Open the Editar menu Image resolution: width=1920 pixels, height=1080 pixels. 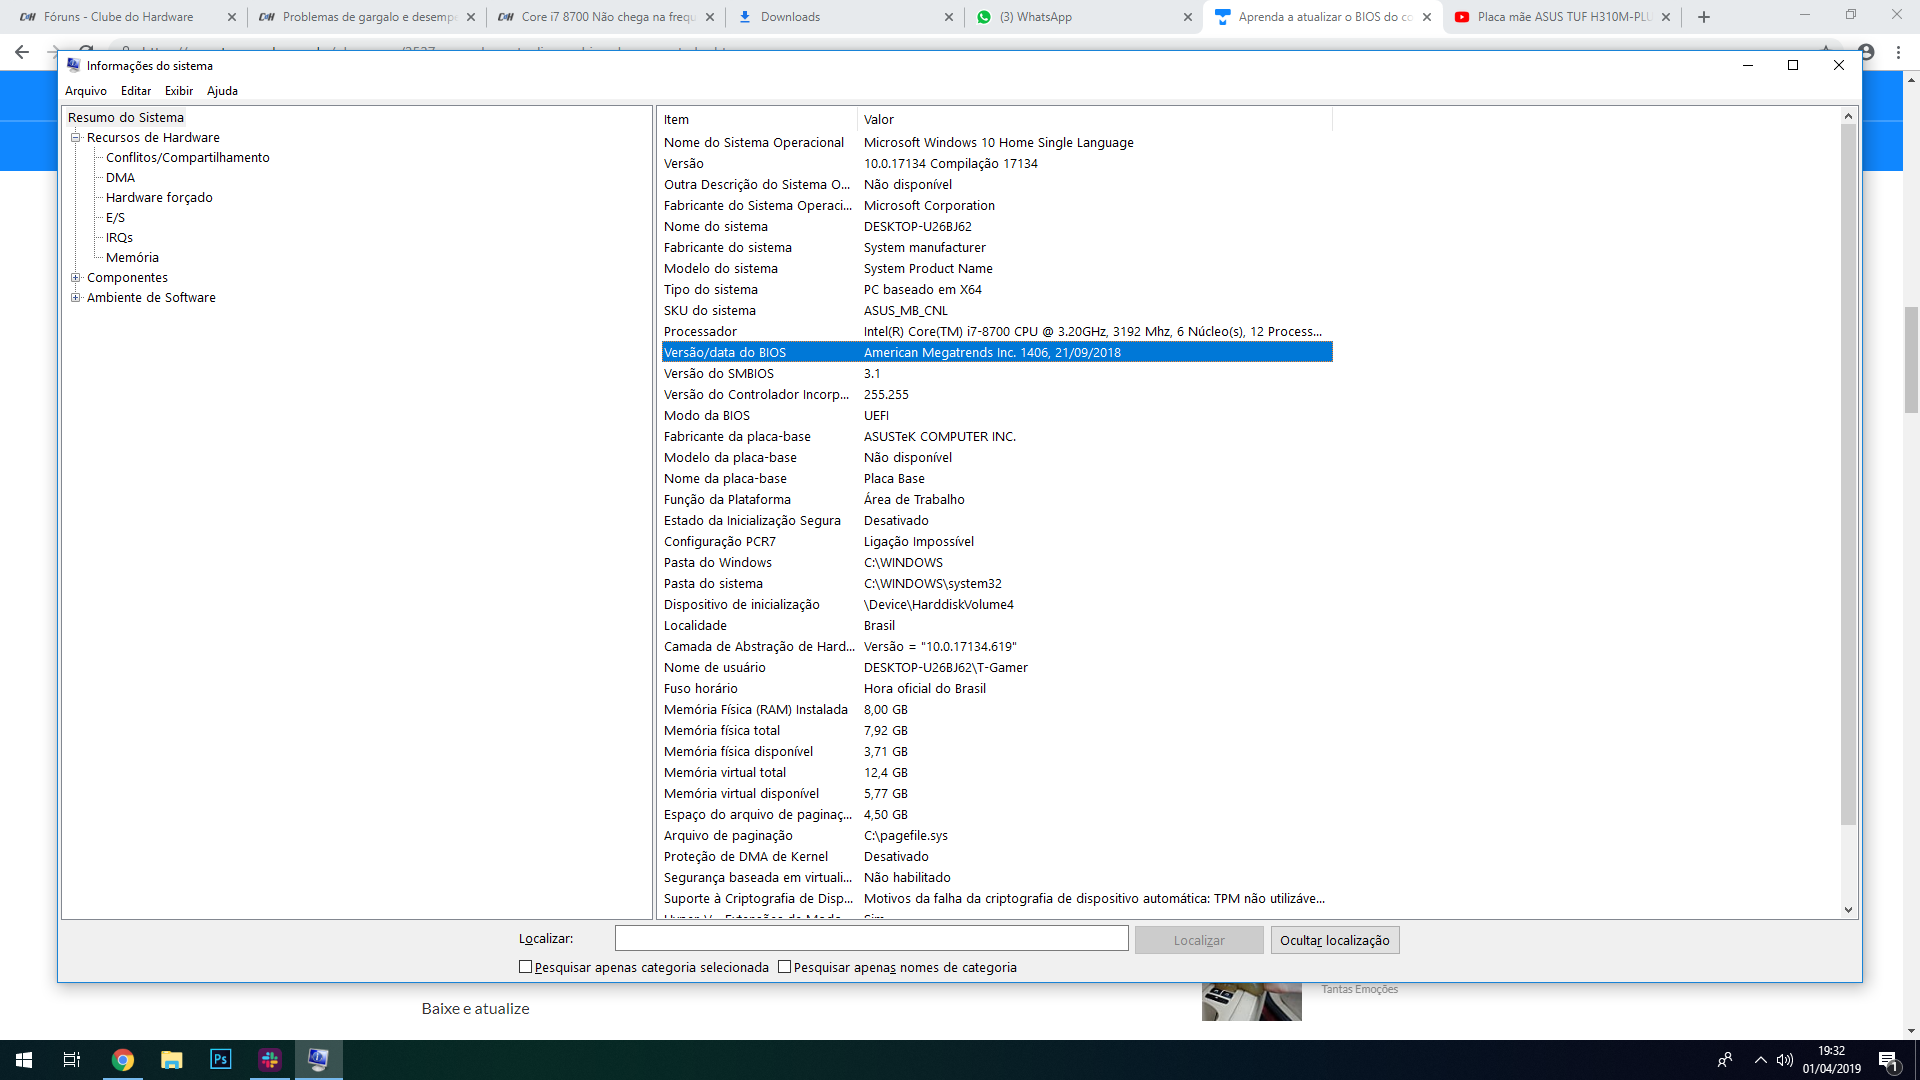(x=136, y=91)
